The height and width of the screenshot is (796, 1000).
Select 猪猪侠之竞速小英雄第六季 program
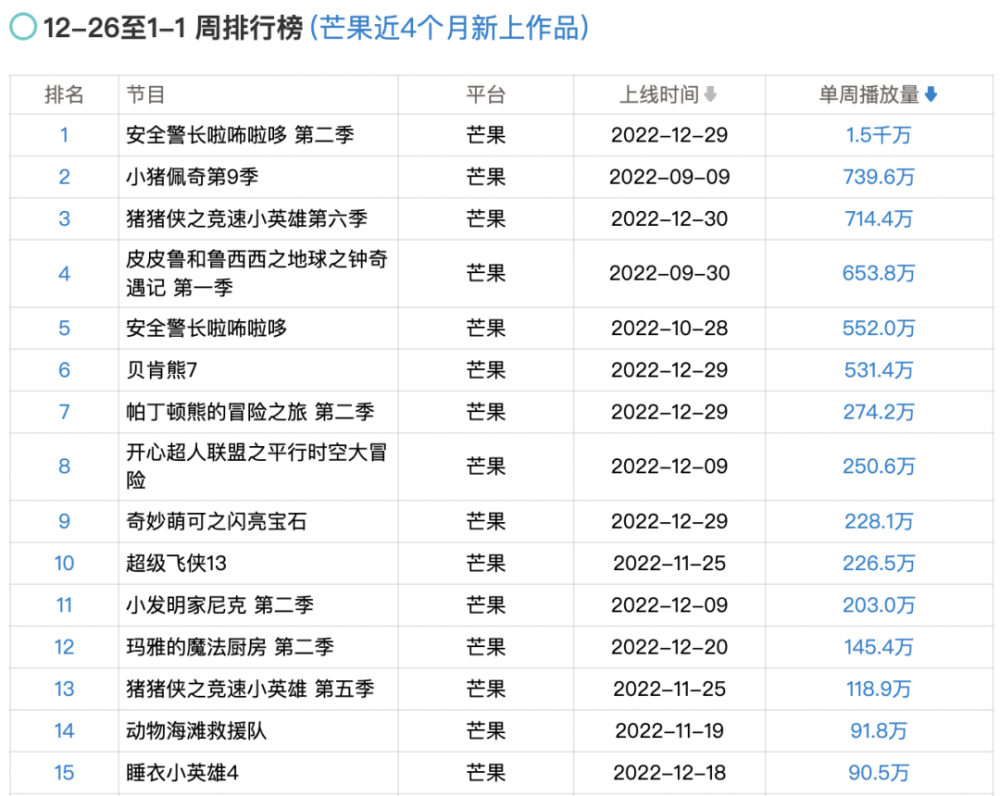coord(247,219)
